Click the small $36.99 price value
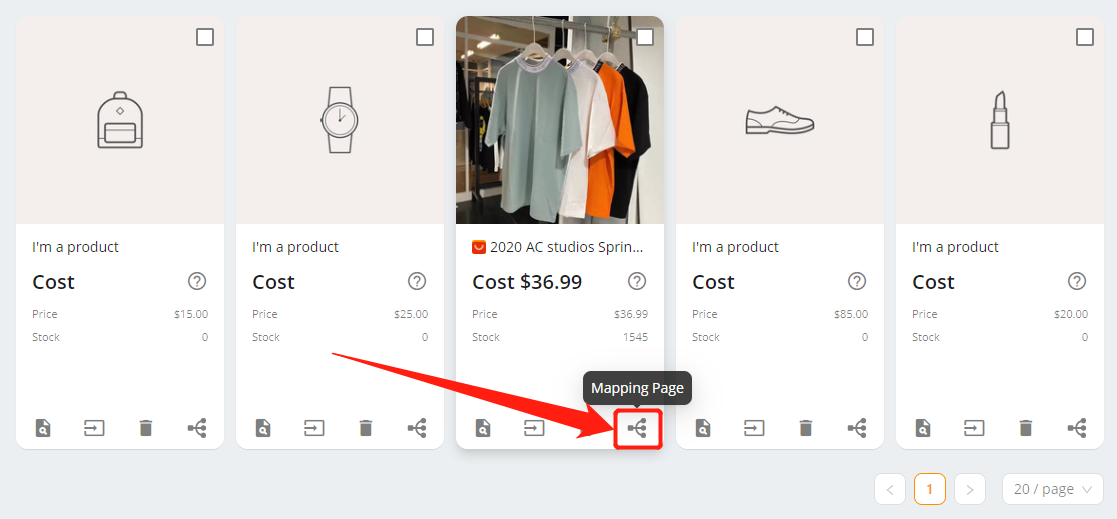 tap(631, 314)
